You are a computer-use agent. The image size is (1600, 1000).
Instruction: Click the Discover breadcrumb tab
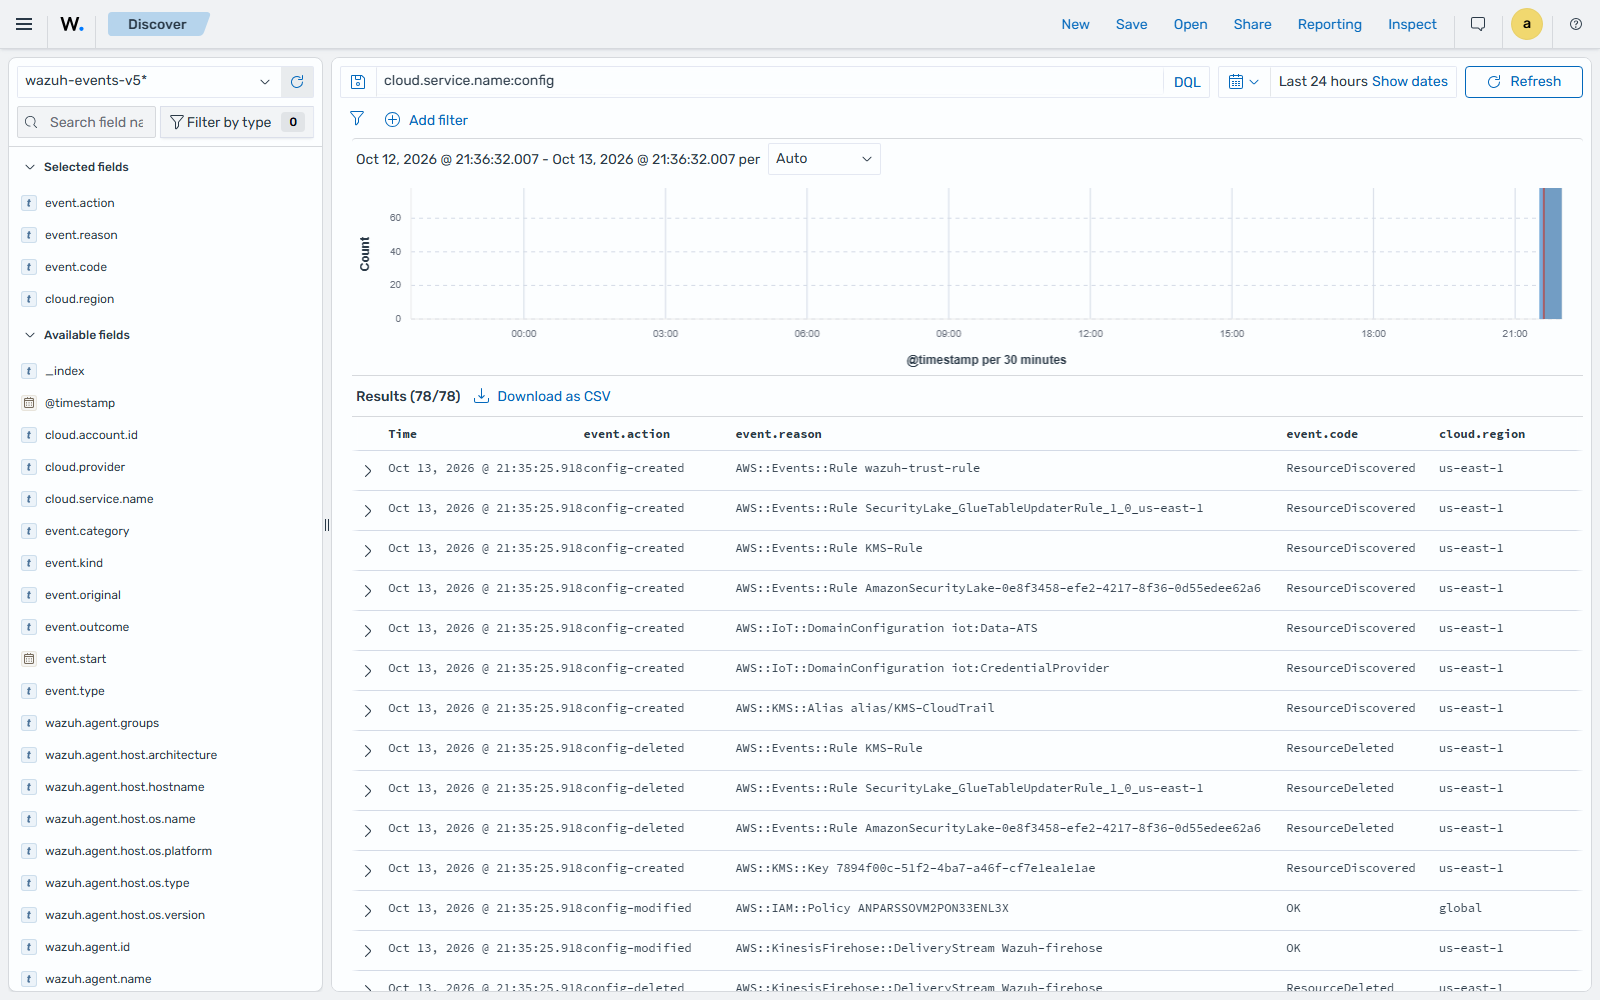(x=157, y=24)
